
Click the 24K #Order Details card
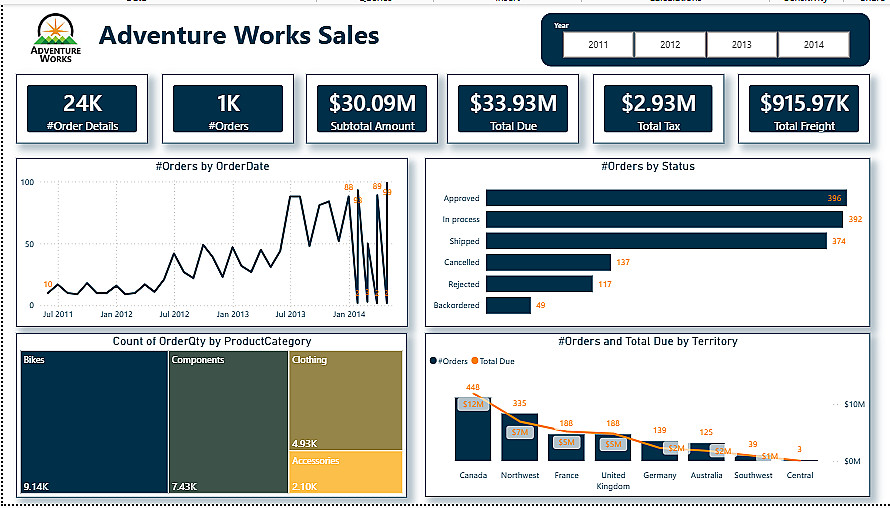click(82, 109)
